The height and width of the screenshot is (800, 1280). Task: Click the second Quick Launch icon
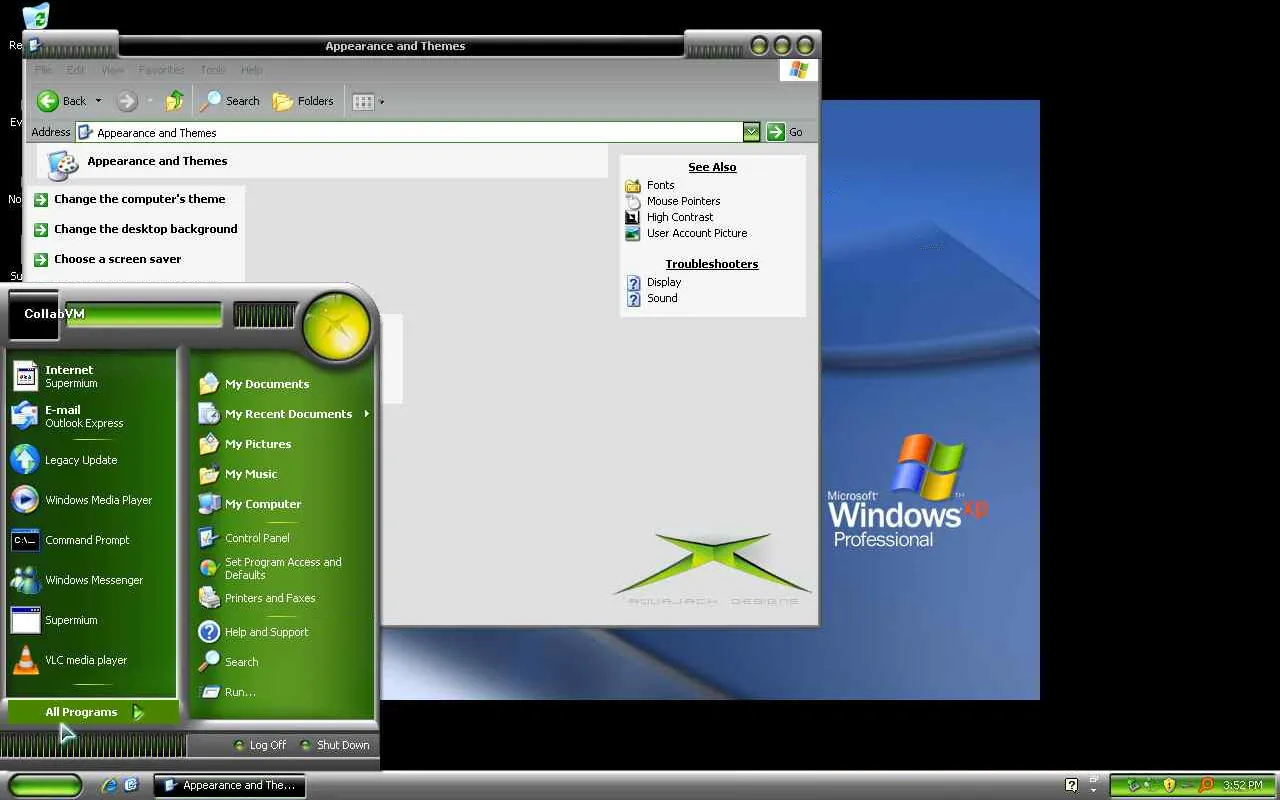click(x=131, y=785)
